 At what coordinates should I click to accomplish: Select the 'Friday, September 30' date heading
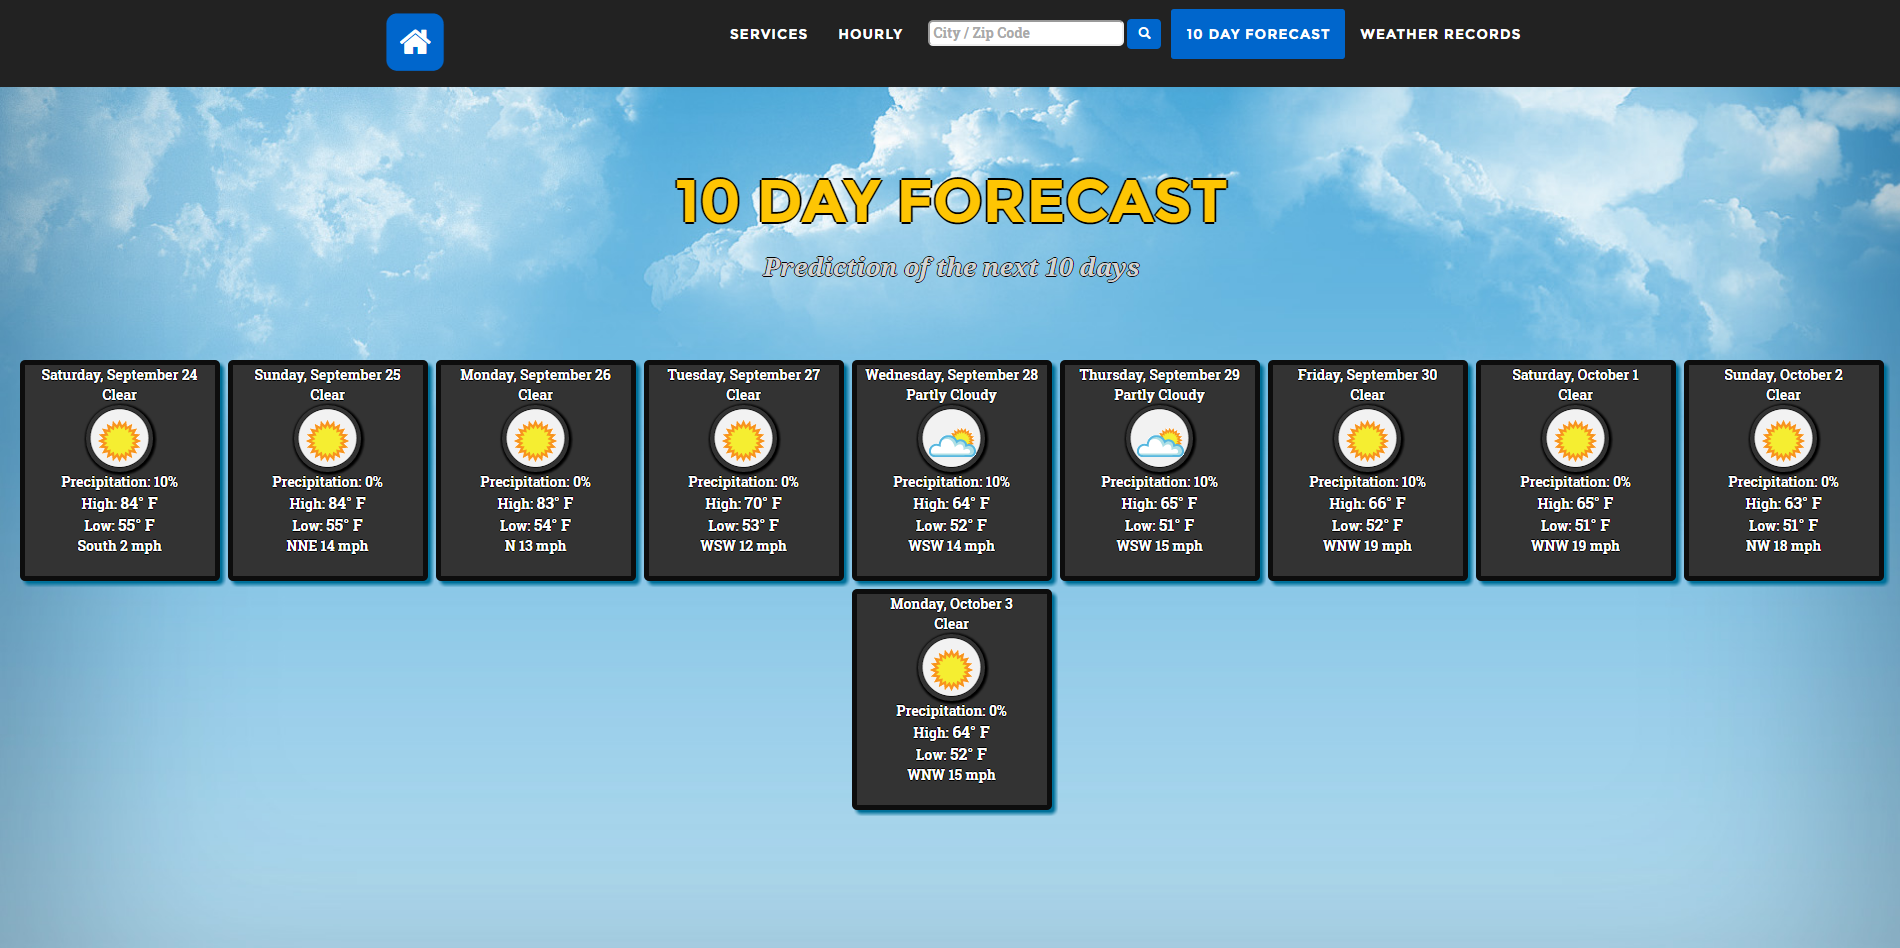point(1367,375)
